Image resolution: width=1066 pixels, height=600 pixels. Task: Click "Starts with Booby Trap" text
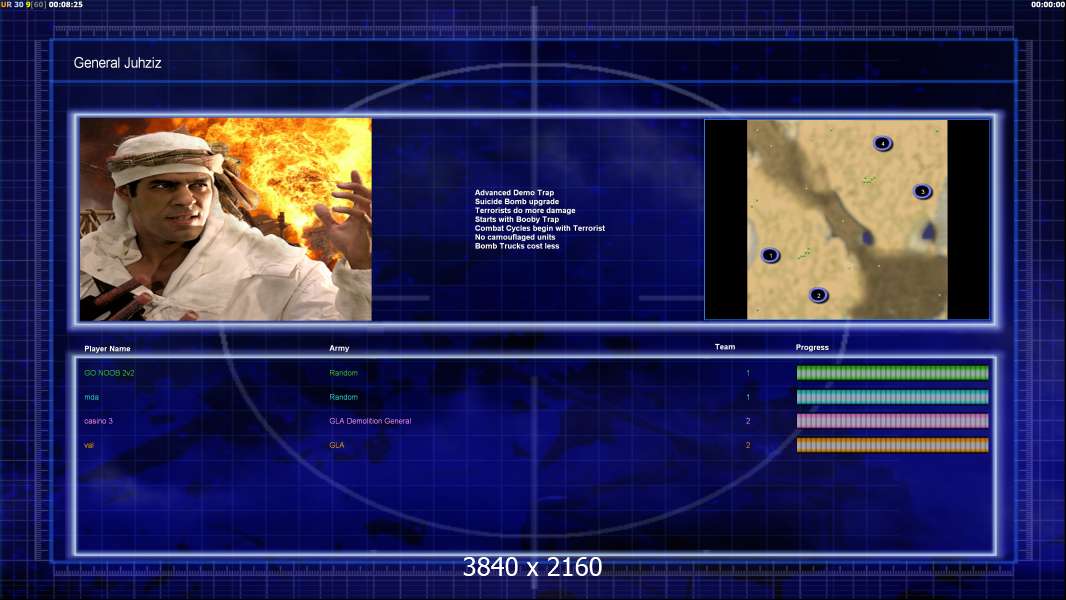point(517,219)
